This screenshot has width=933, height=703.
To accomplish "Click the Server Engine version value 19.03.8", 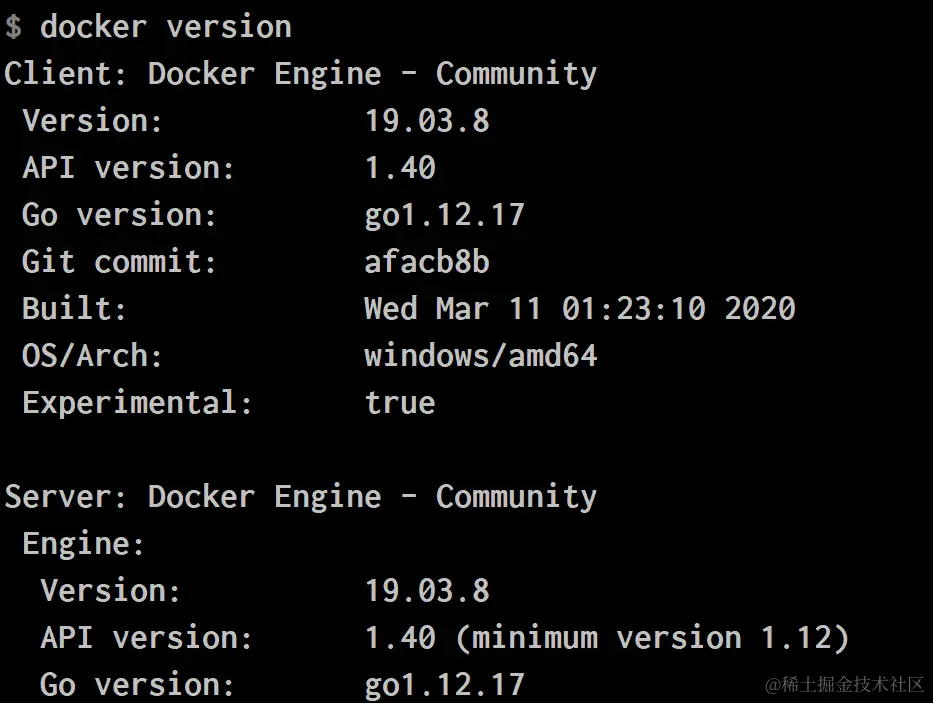I will (427, 591).
